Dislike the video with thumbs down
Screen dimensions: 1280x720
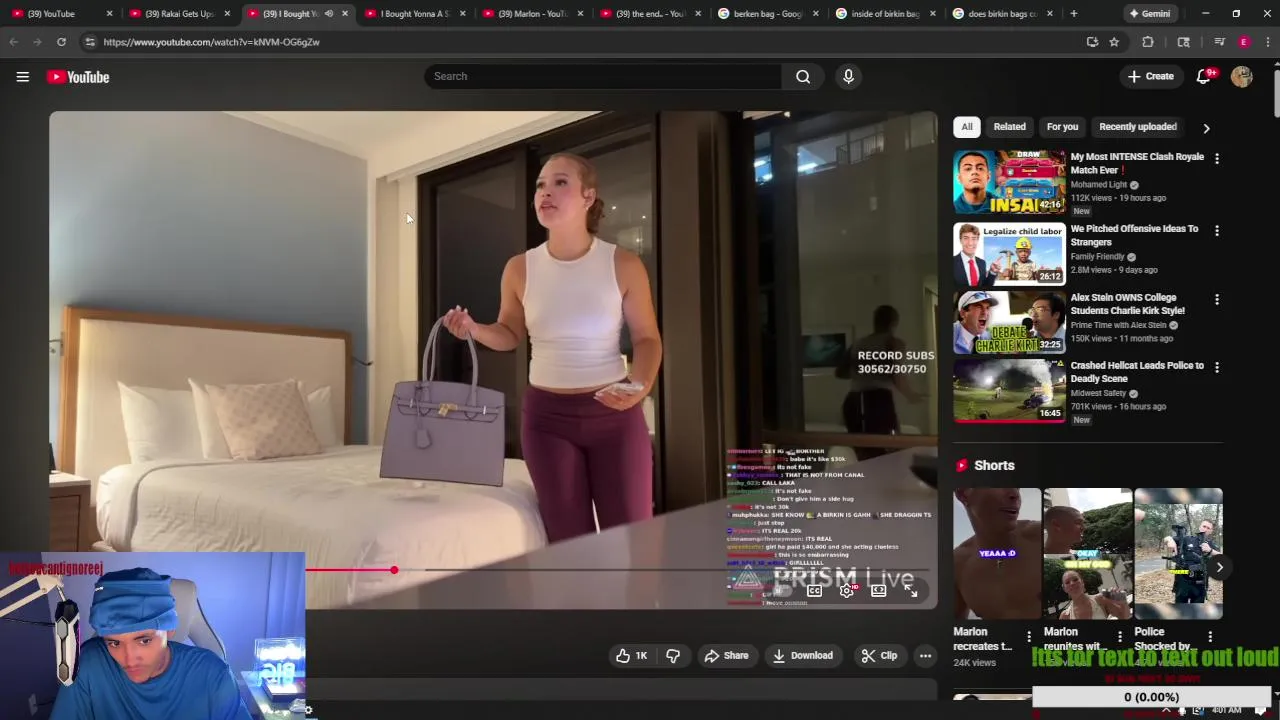click(x=673, y=656)
